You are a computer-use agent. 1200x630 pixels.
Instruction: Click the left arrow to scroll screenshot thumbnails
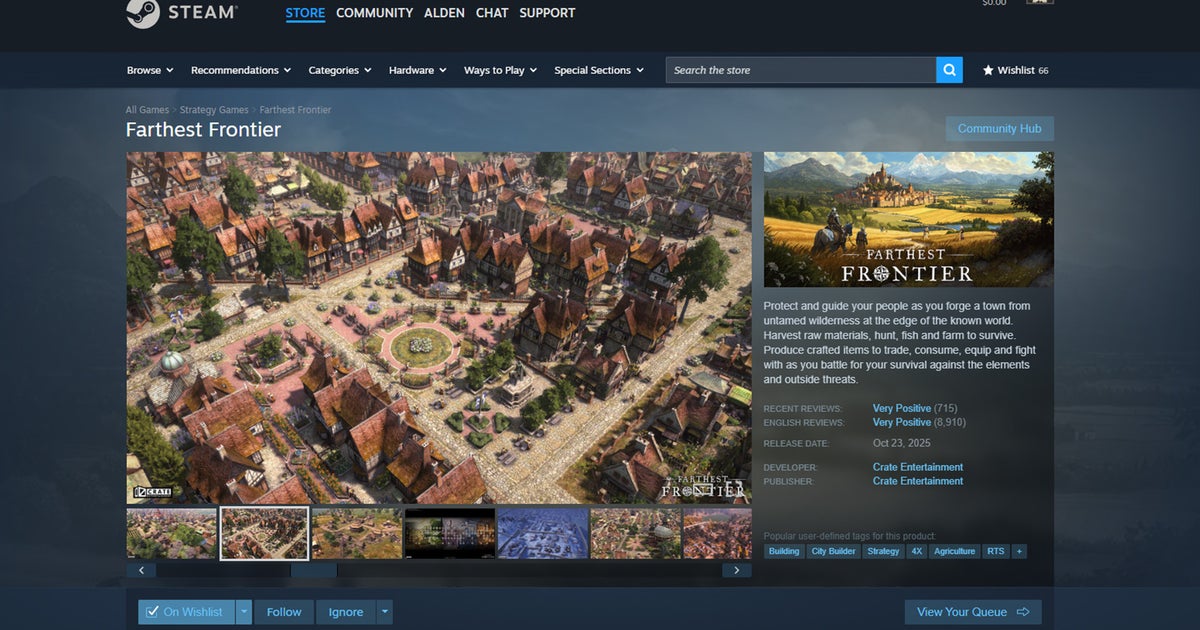[x=141, y=569]
